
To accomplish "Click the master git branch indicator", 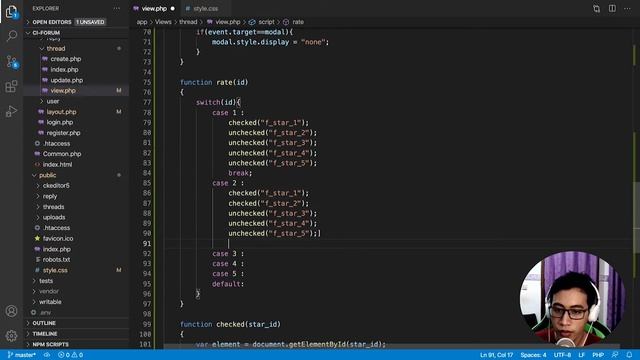I will [22, 355].
